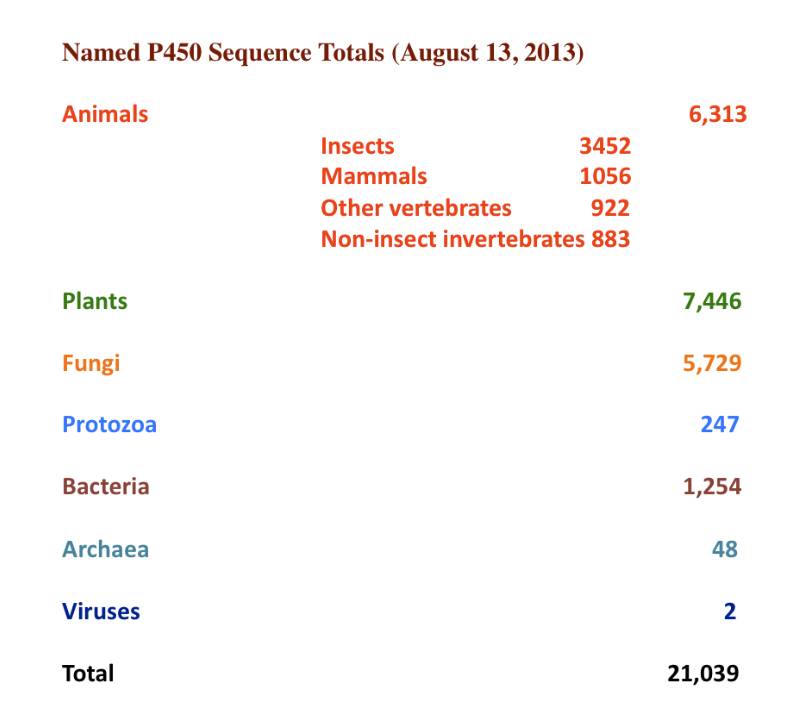Click the Insects count 3452

point(605,146)
